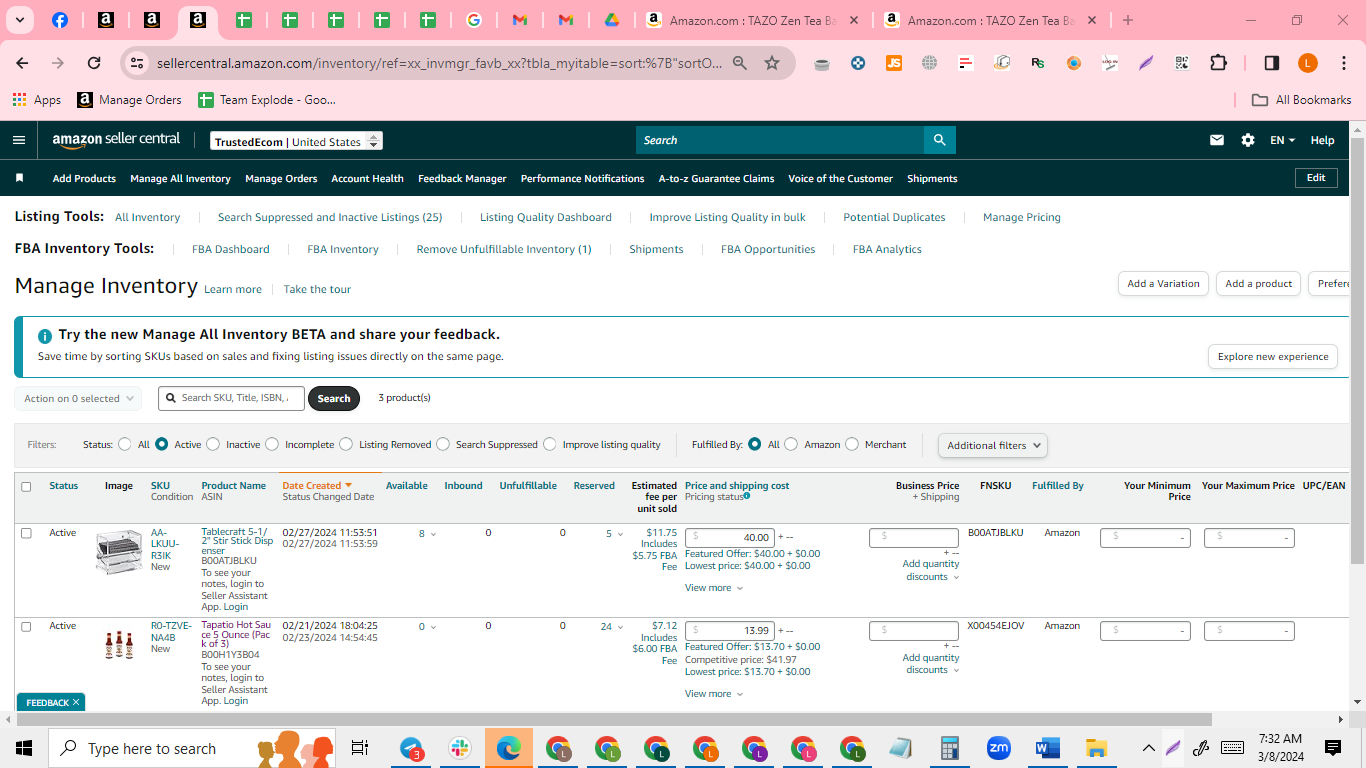The image size is (1366, 768).
Task: Open the FBA Dashboard tab link
Action: pyautogui.click(x=231, y=249)
